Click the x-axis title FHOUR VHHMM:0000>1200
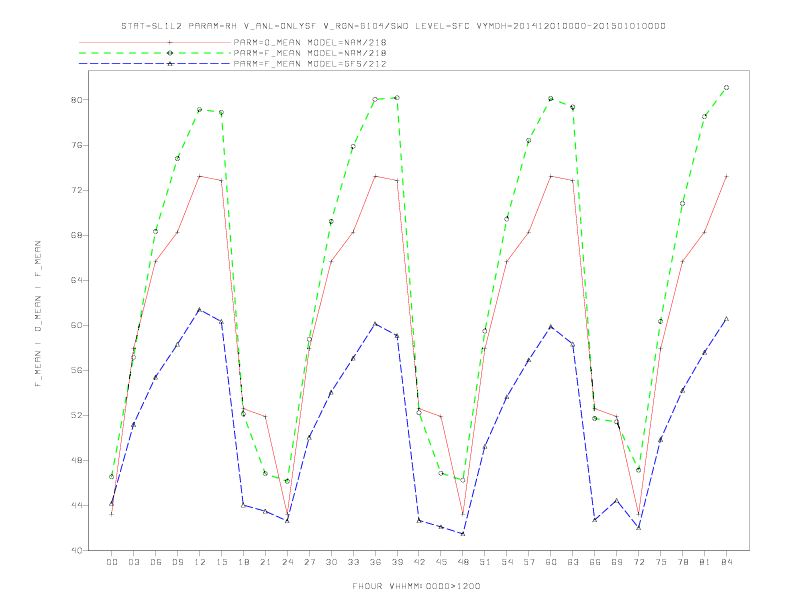Screen dimensions: 792x612 click(416, 586)
